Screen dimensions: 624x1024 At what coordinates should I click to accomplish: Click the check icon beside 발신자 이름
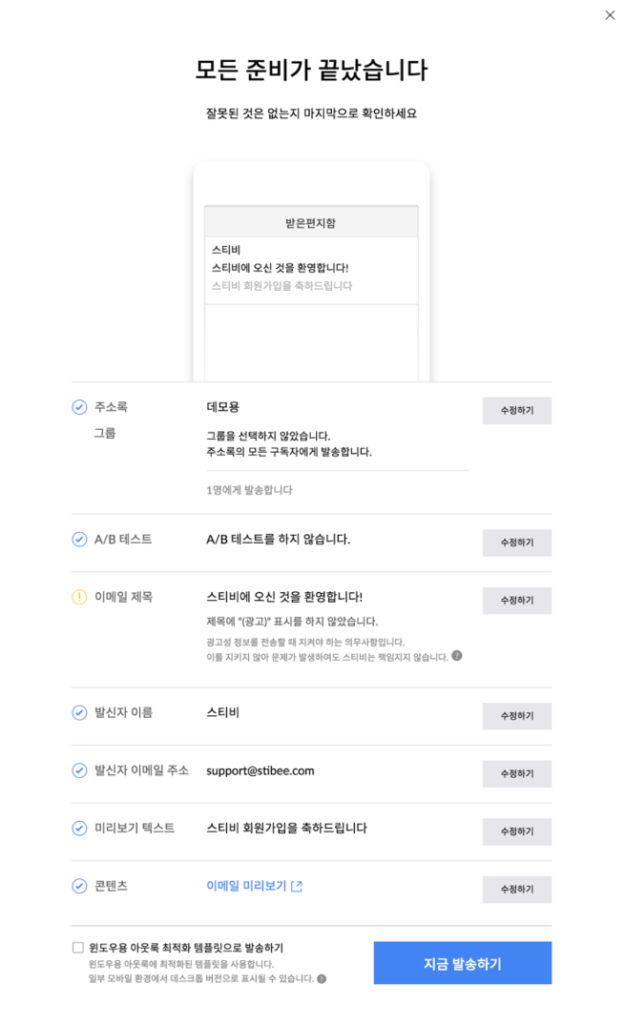click(80, 713)
